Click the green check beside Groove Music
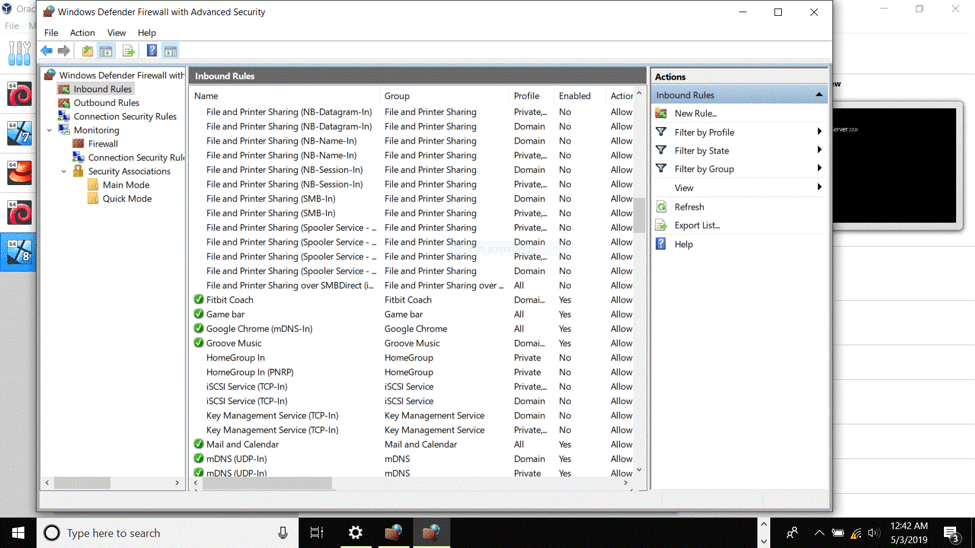 (198, 343)
